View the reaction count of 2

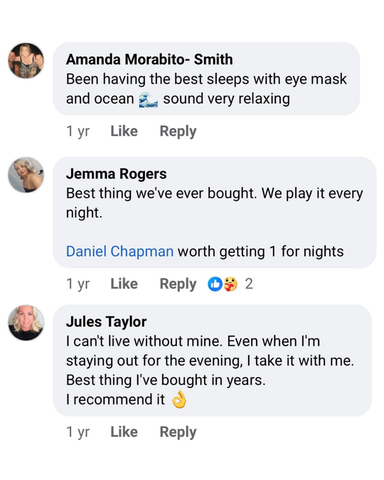coord(249,284)
